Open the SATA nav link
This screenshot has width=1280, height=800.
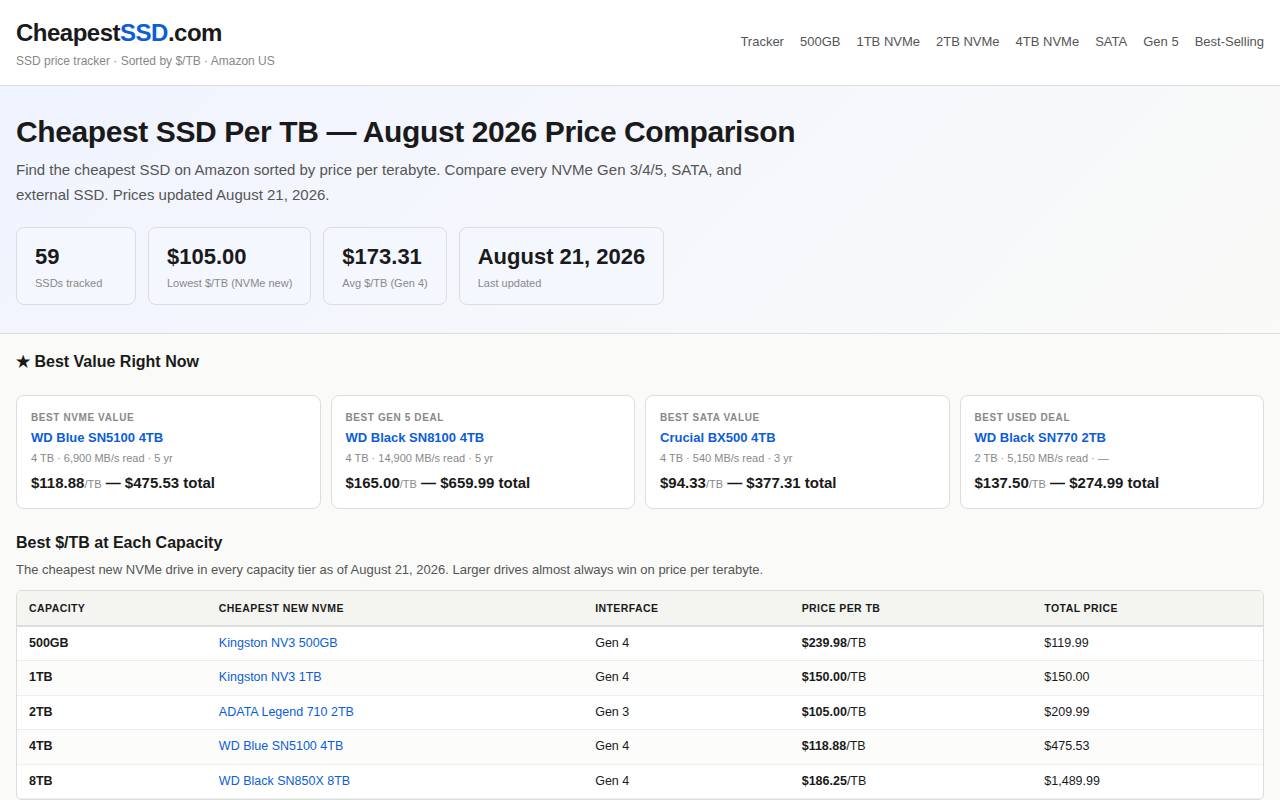point(1111,42)
